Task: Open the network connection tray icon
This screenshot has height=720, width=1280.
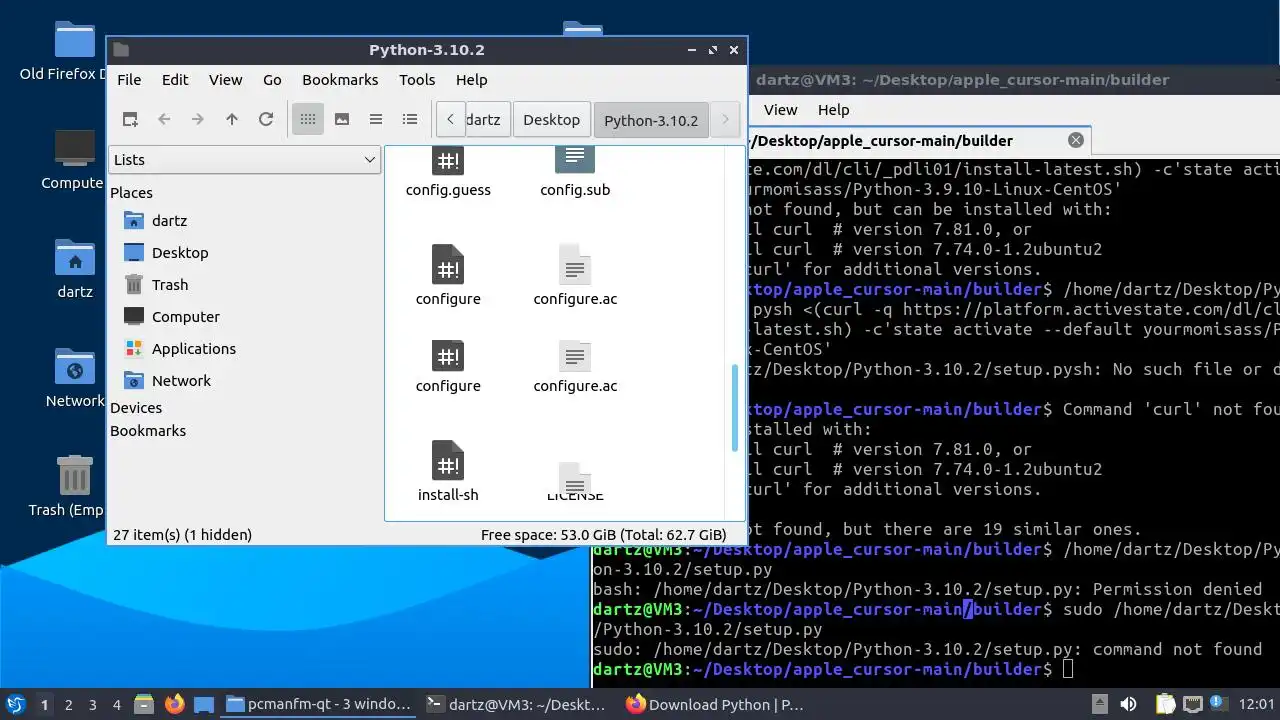Action: [1193, 705]
